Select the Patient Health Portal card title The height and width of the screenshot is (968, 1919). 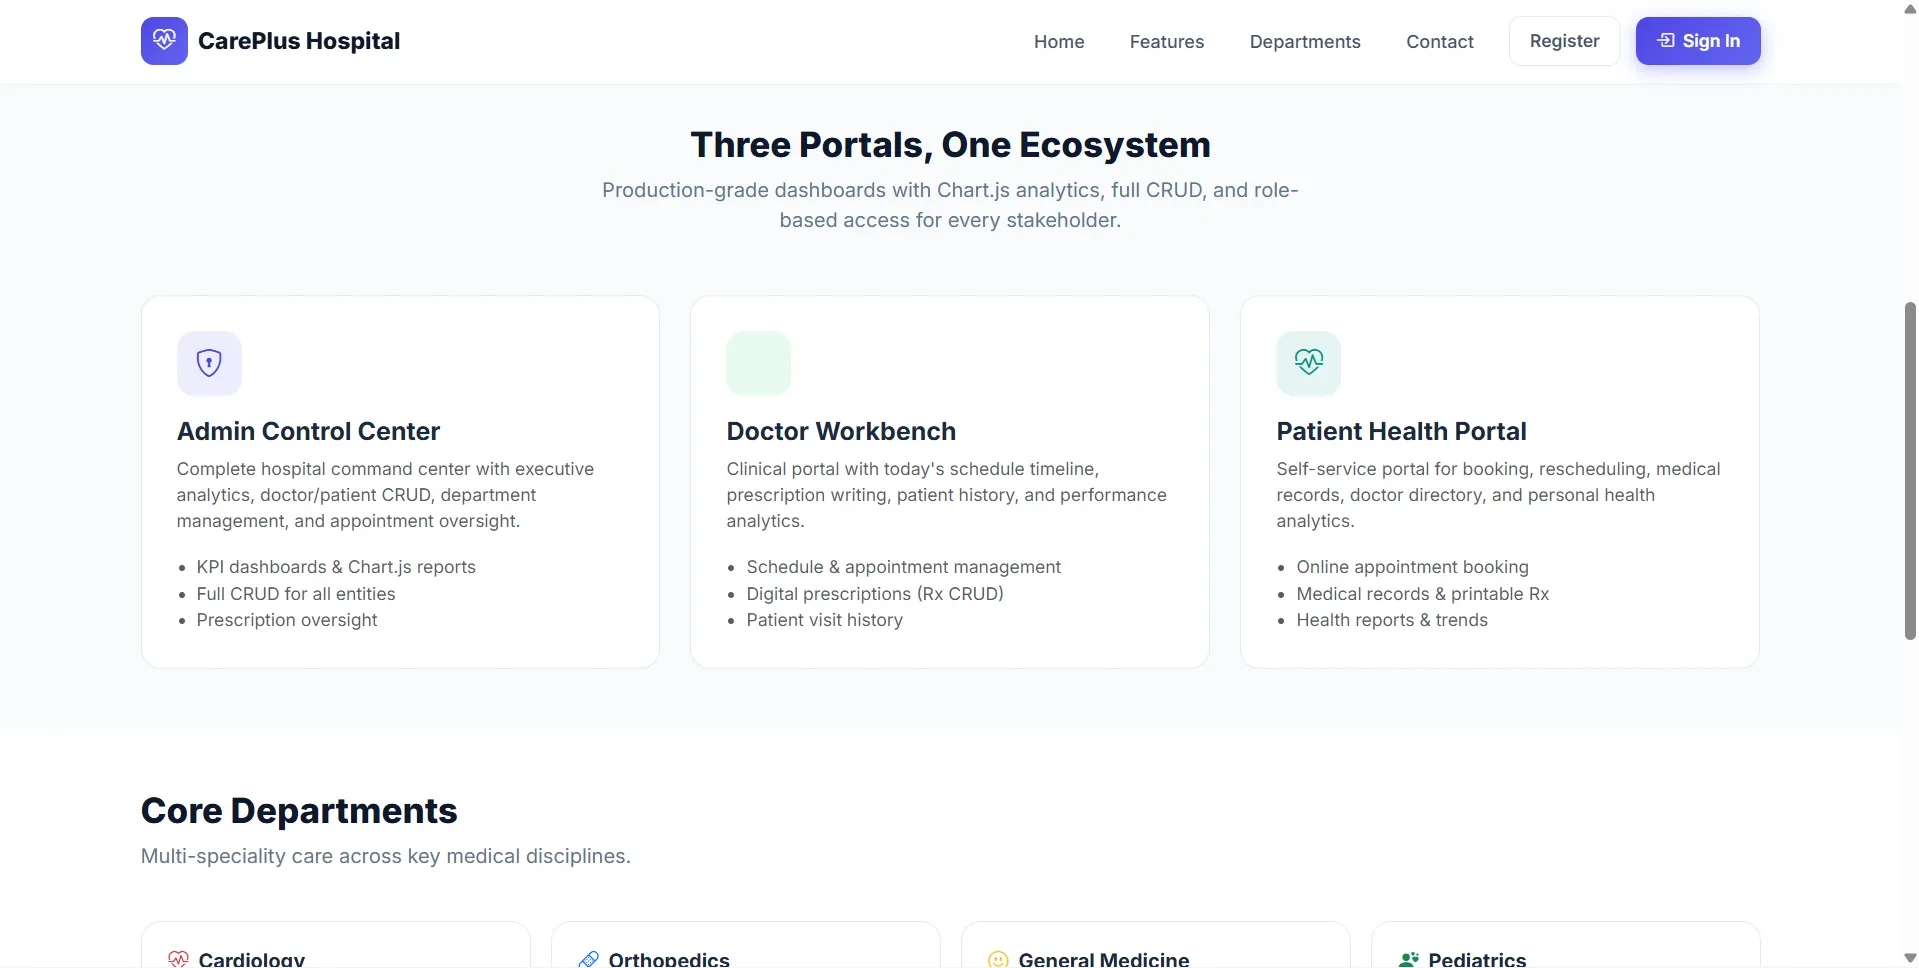(1401, 431)
